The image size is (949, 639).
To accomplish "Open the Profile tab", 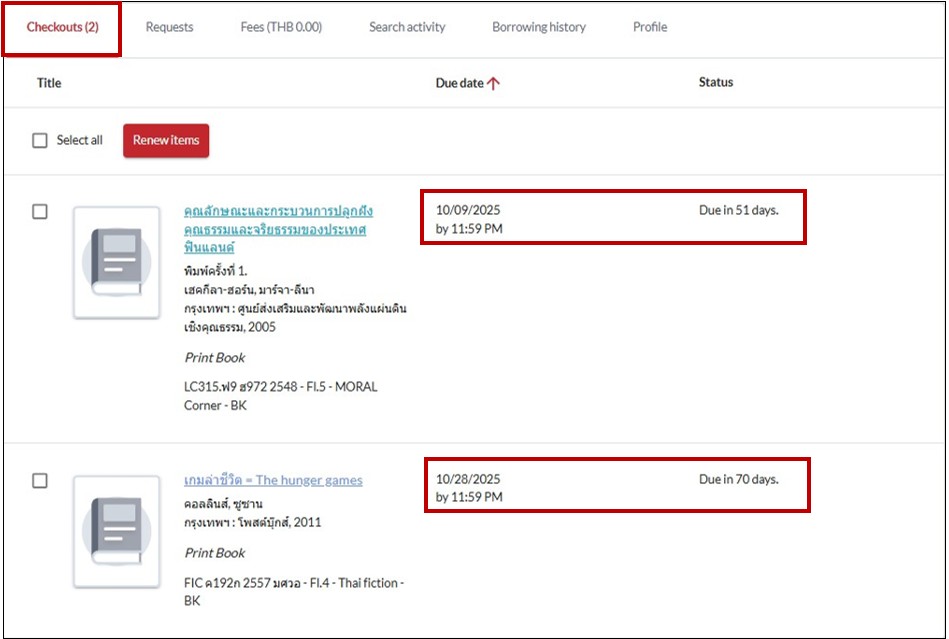I will click(650, 28).
